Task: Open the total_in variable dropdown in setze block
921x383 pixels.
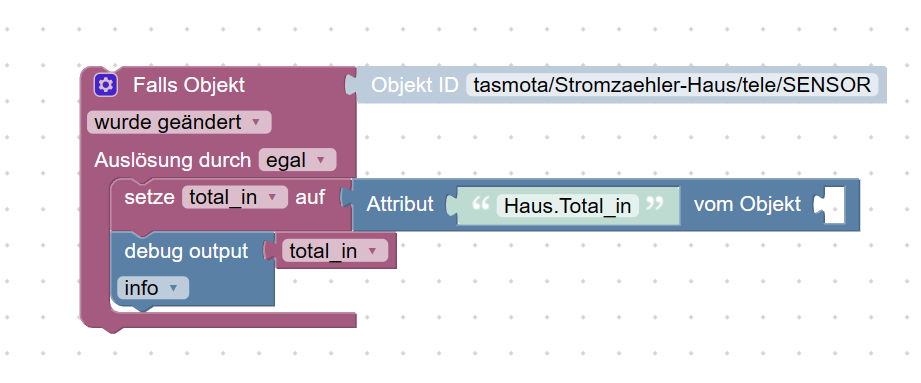Action: click(234, 197)
